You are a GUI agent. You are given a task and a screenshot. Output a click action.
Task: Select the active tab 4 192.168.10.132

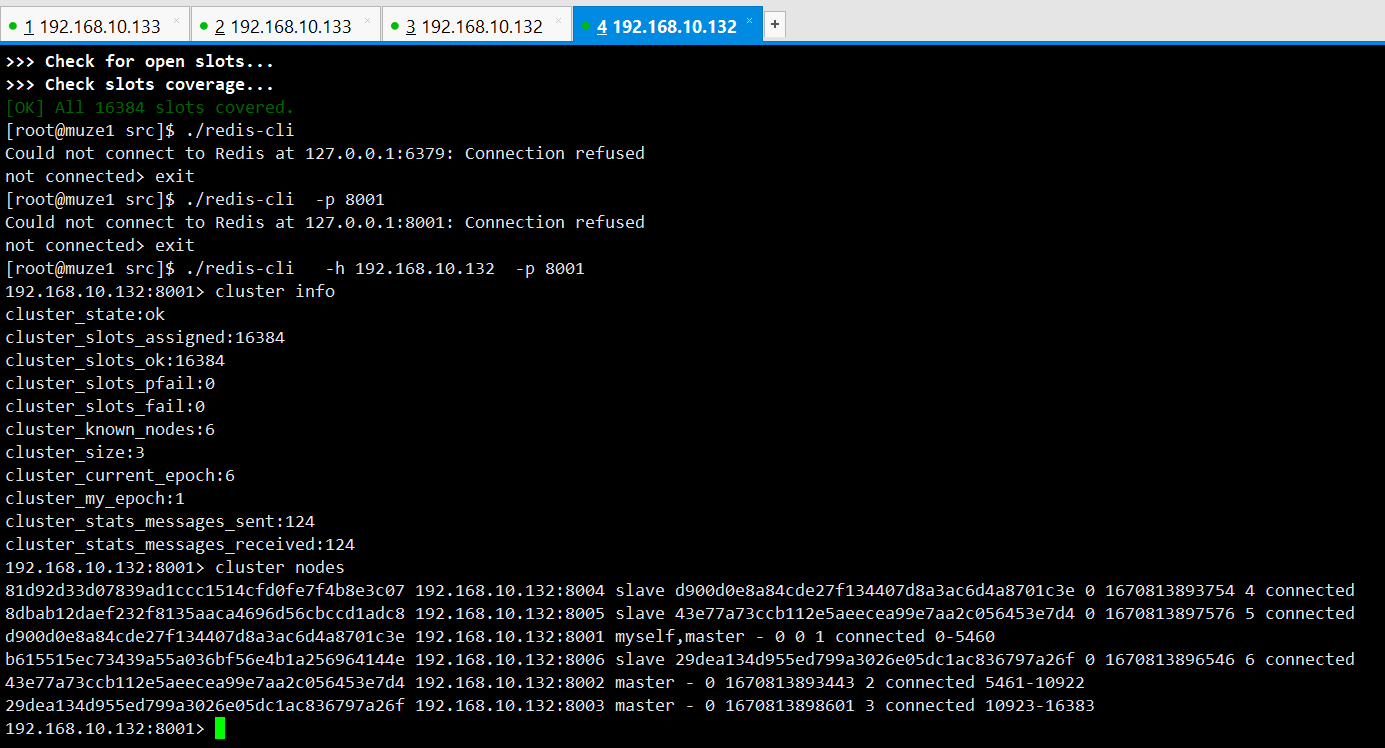click(x=667, y=26)
